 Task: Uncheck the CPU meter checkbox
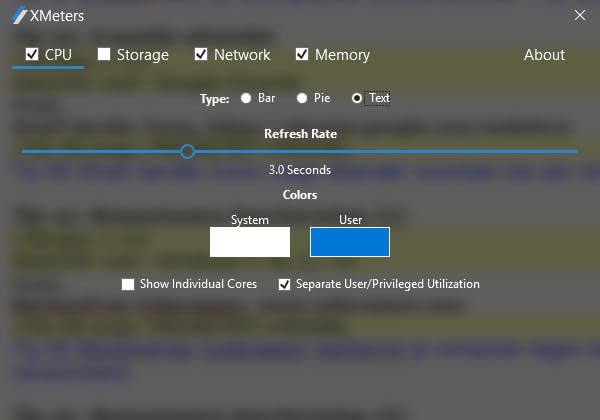(31, 54)
